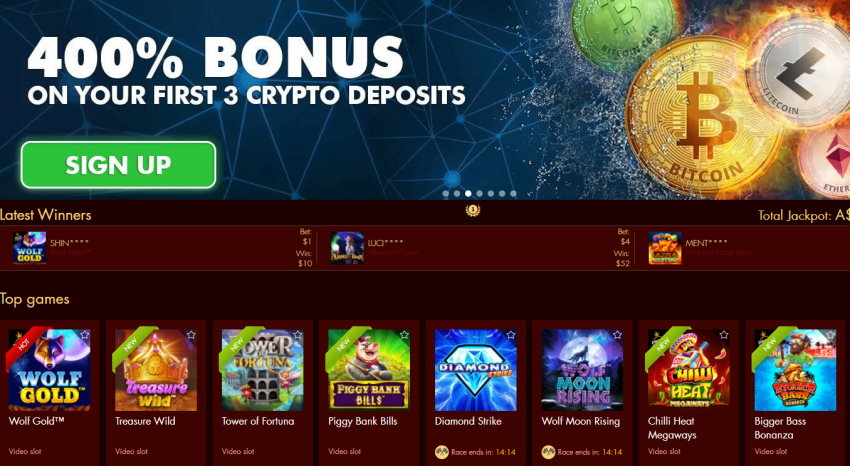Click the star on Wolf Moon Rising
The image size is (850, 466).
tap(617, 335)
